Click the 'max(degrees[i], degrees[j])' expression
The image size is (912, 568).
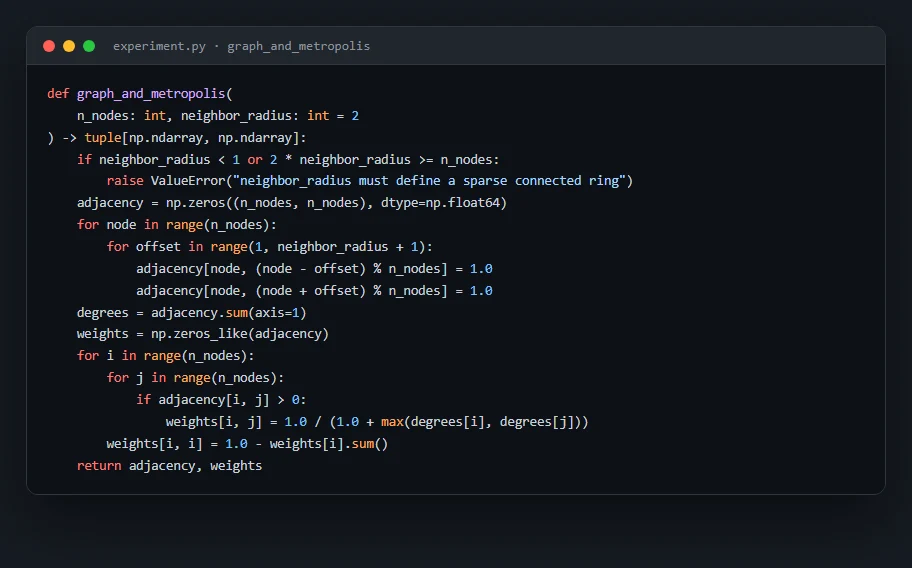pyautogui.click(x=481, y=422)
